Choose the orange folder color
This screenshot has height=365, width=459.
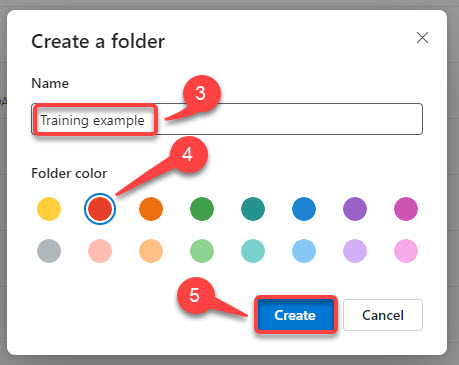[151, 209]
